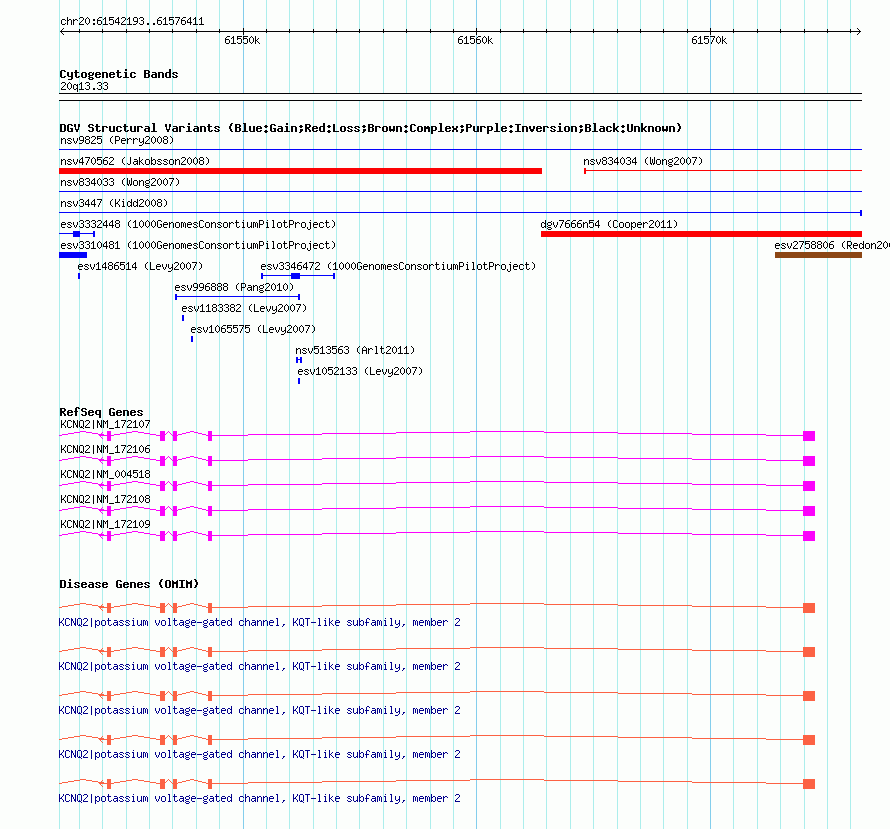Open the nsv9825 (Perry2008) variant label
The height and width of the screenshot is (829, 890).
point(117,140)
